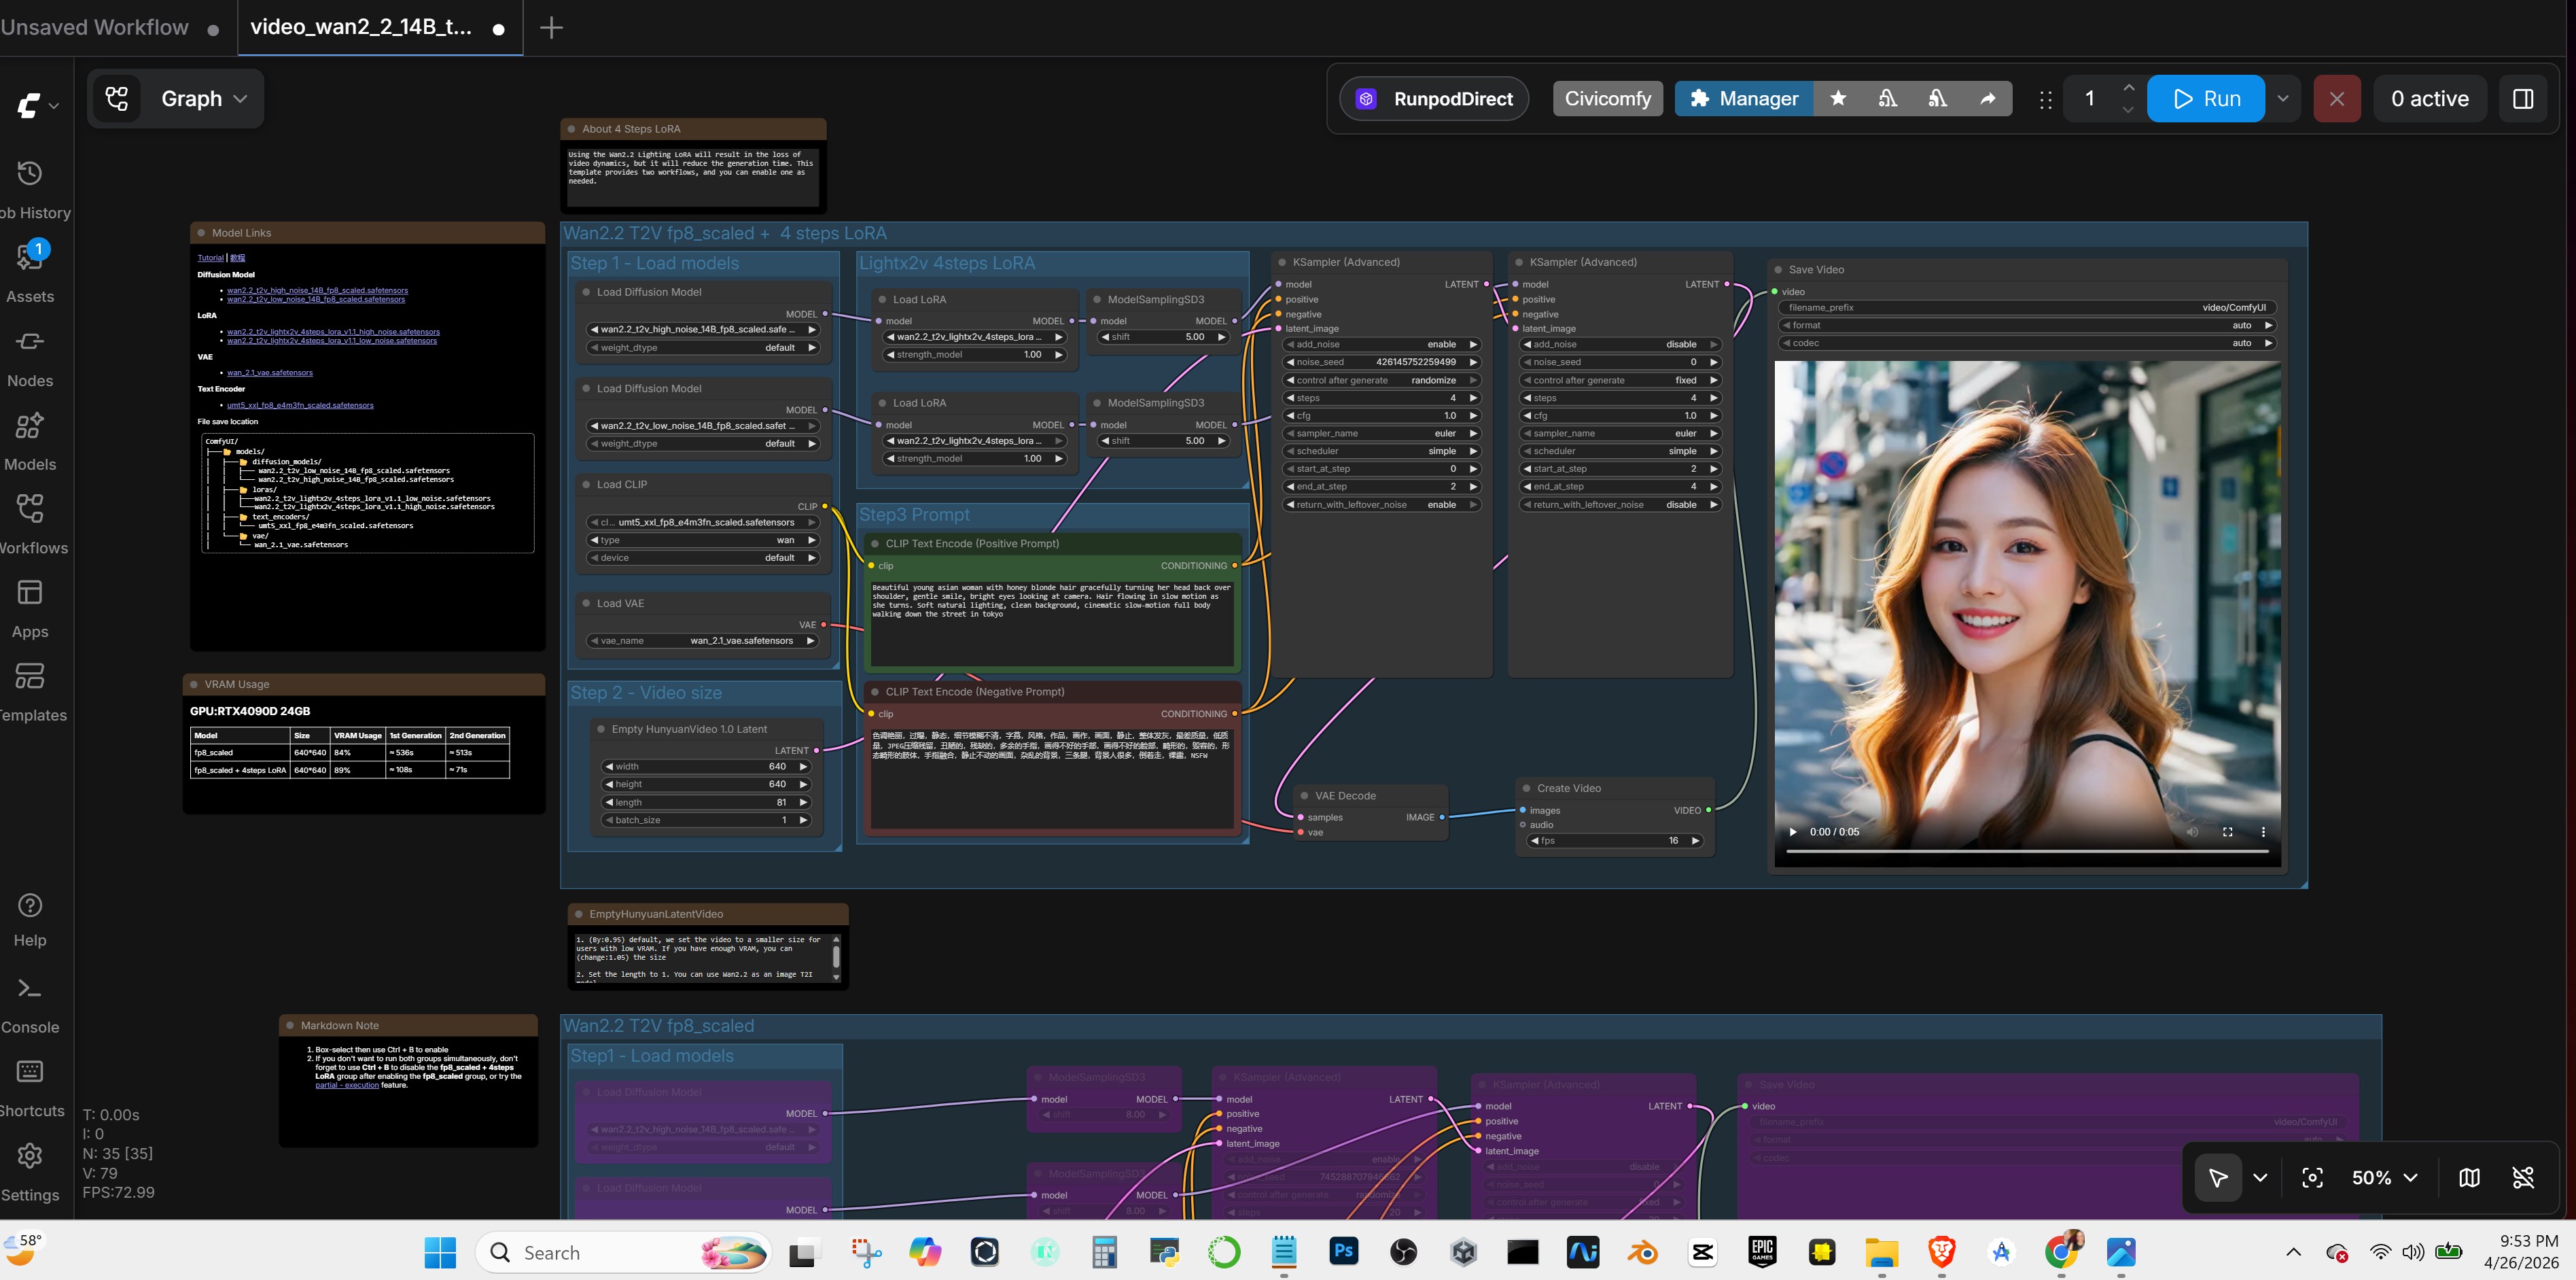Viewport: 2576px width, 1280px height.
Task: Open the Save Video codec combo
Action: click(x=2028, y=344)
